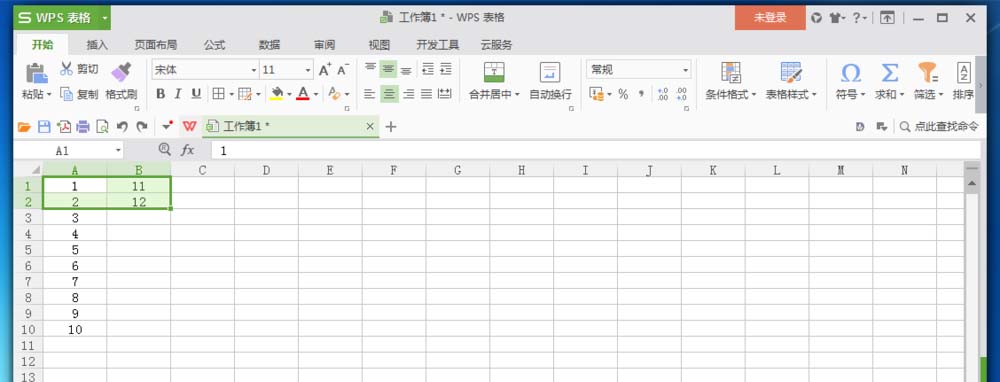Click the export to PDF icon
This screenshot has height=382, width=1000.
pyautogui.click(x=64, y=127)
